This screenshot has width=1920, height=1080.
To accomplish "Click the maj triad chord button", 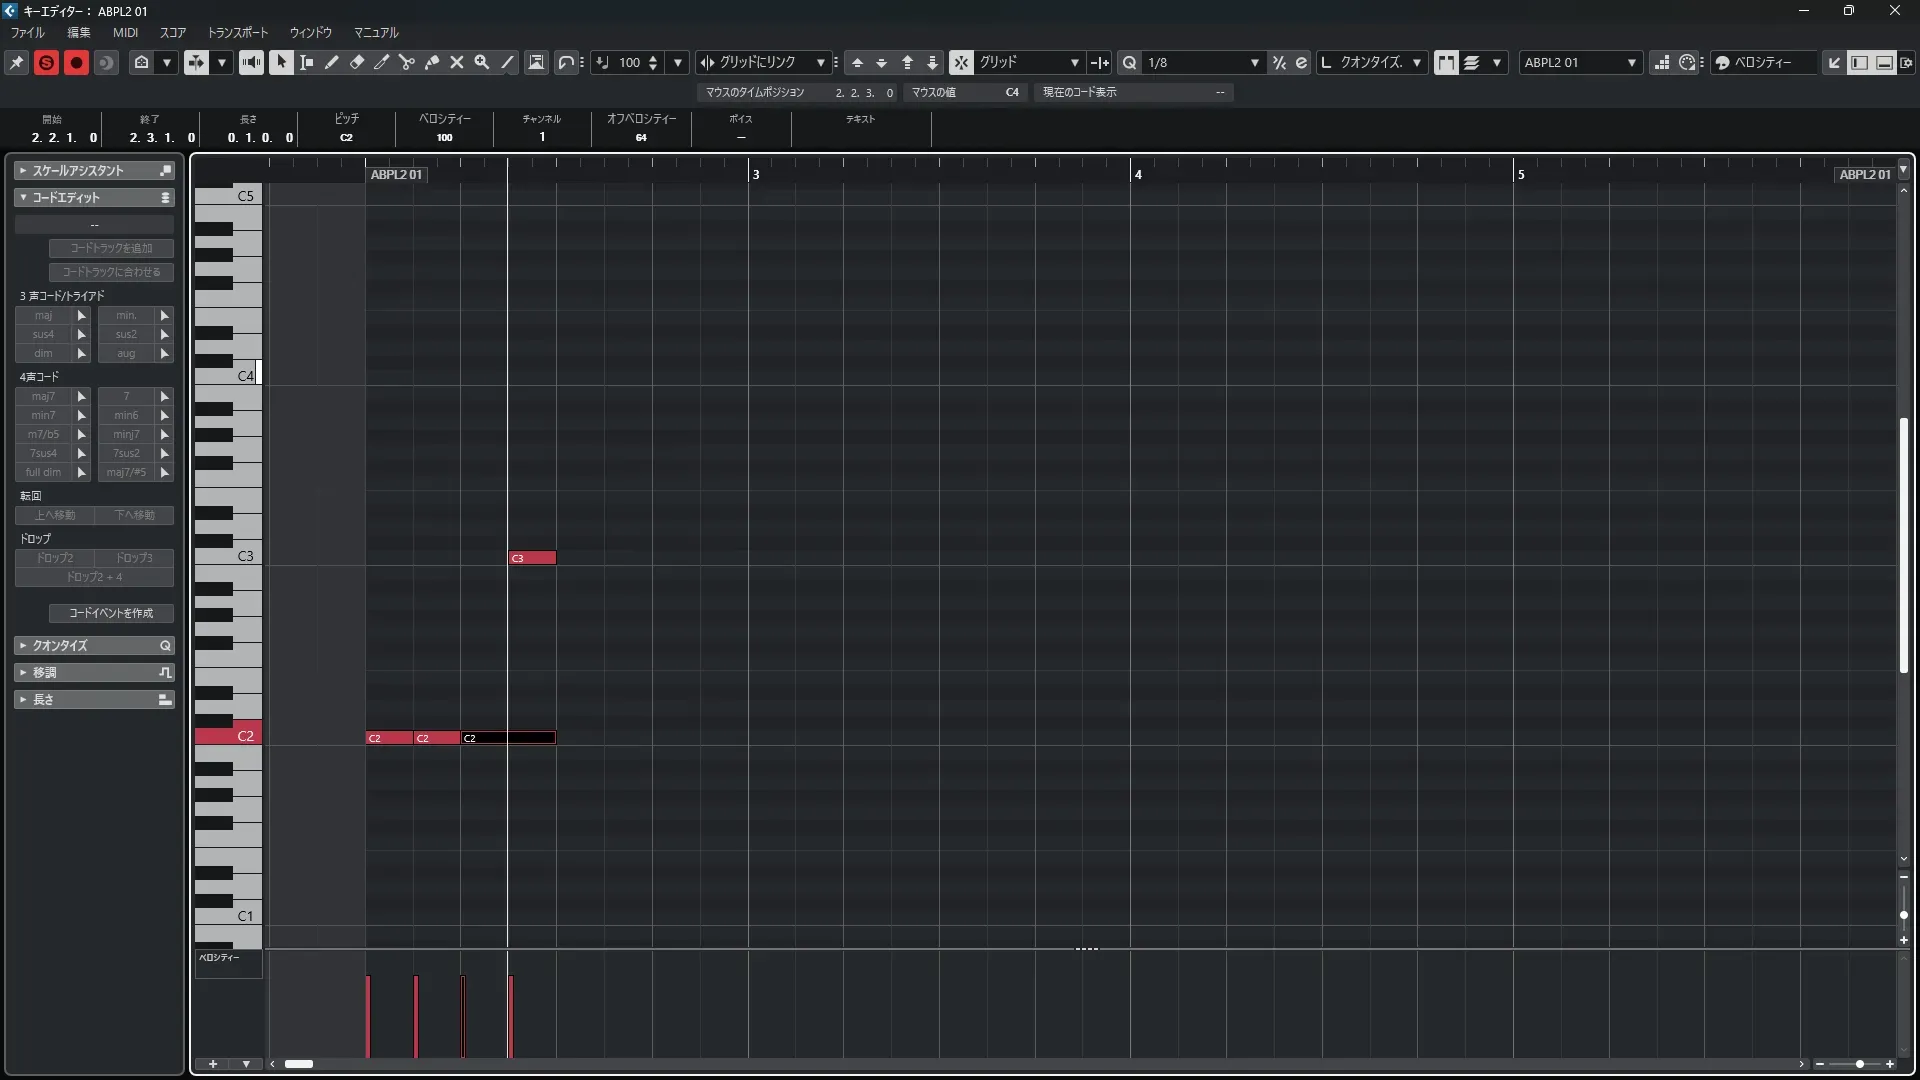I will [x=43, y=315].
